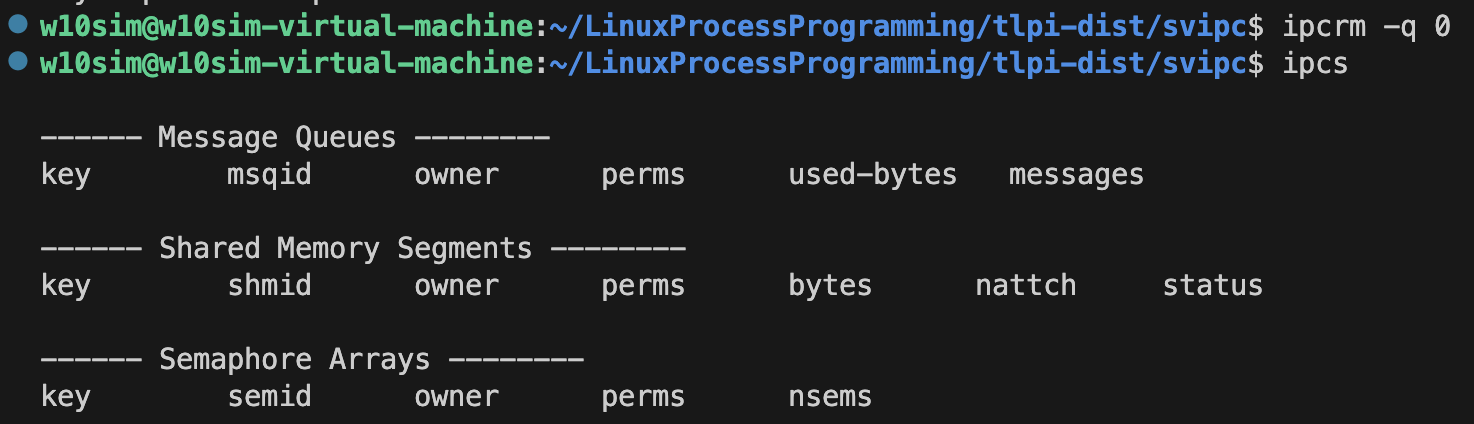Select the msqid column header
Image resolution: width=1474 pixels, height=424 pixels.
[269, 175]
